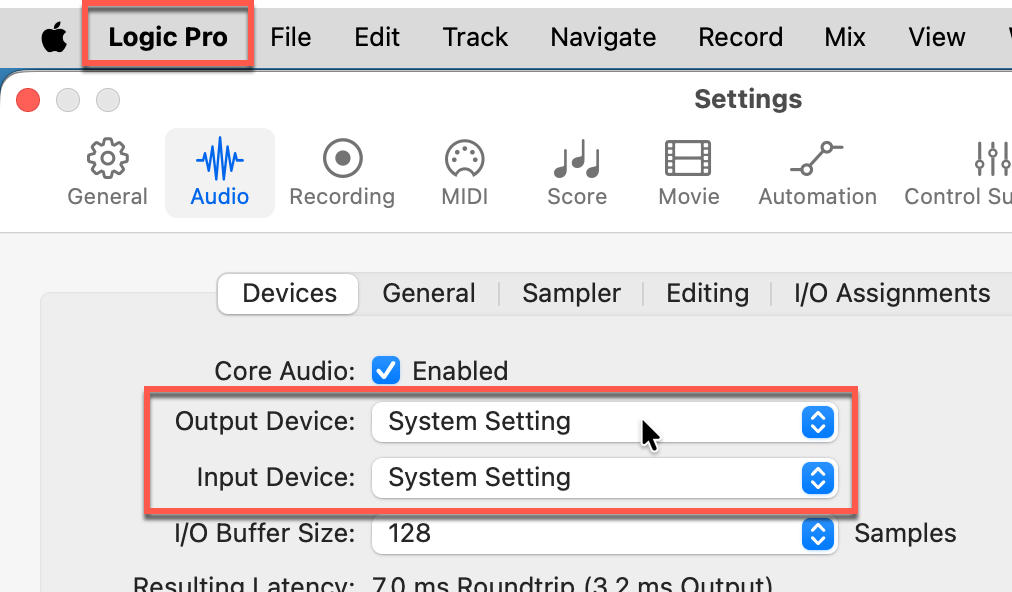
Task: Open the Movie settings film icon
Action: [688, 160]
